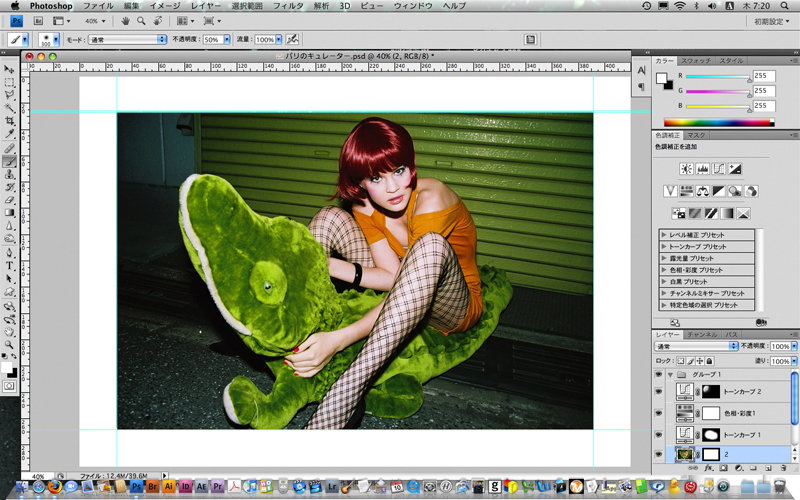The height and width of the screenshot is (500, 800).
Task: Toggle airbrush mode in options bar
Action: [292, 39]
